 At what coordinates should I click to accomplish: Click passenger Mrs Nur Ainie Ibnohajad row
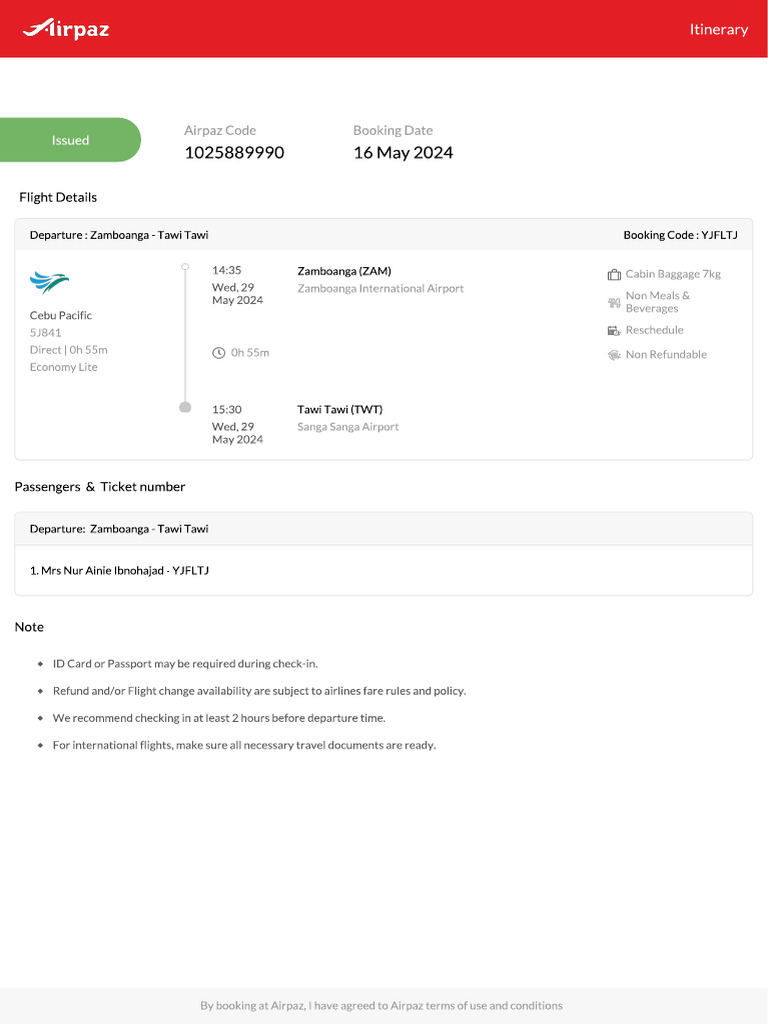pyautogui.click(x=383, y=570)
